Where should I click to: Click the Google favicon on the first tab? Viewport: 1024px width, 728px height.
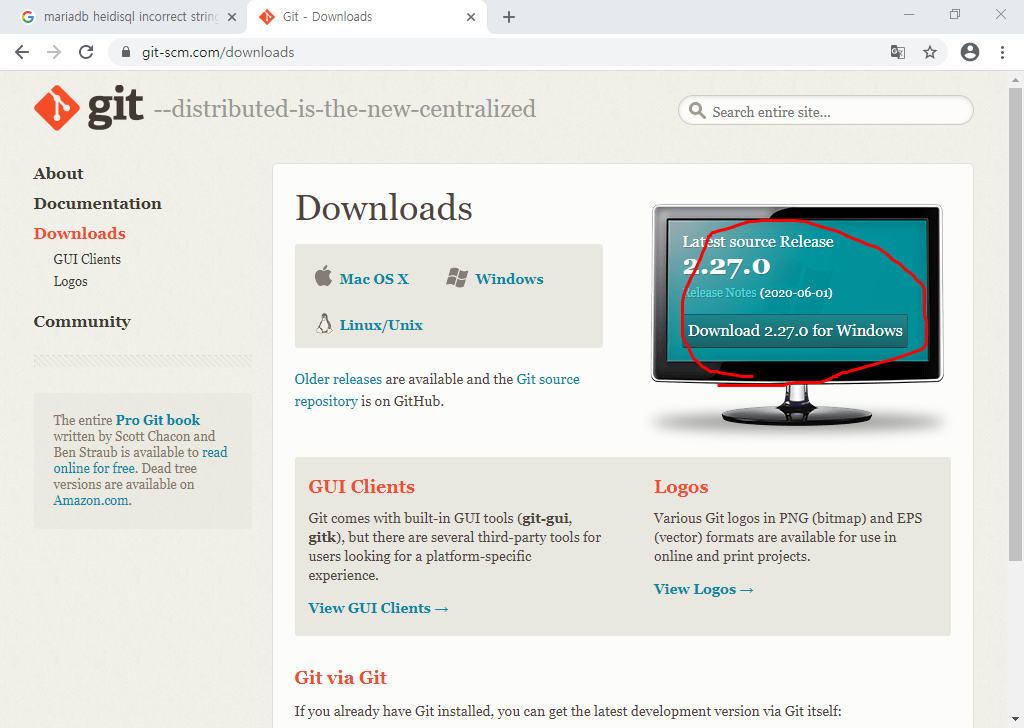point(27,17)
